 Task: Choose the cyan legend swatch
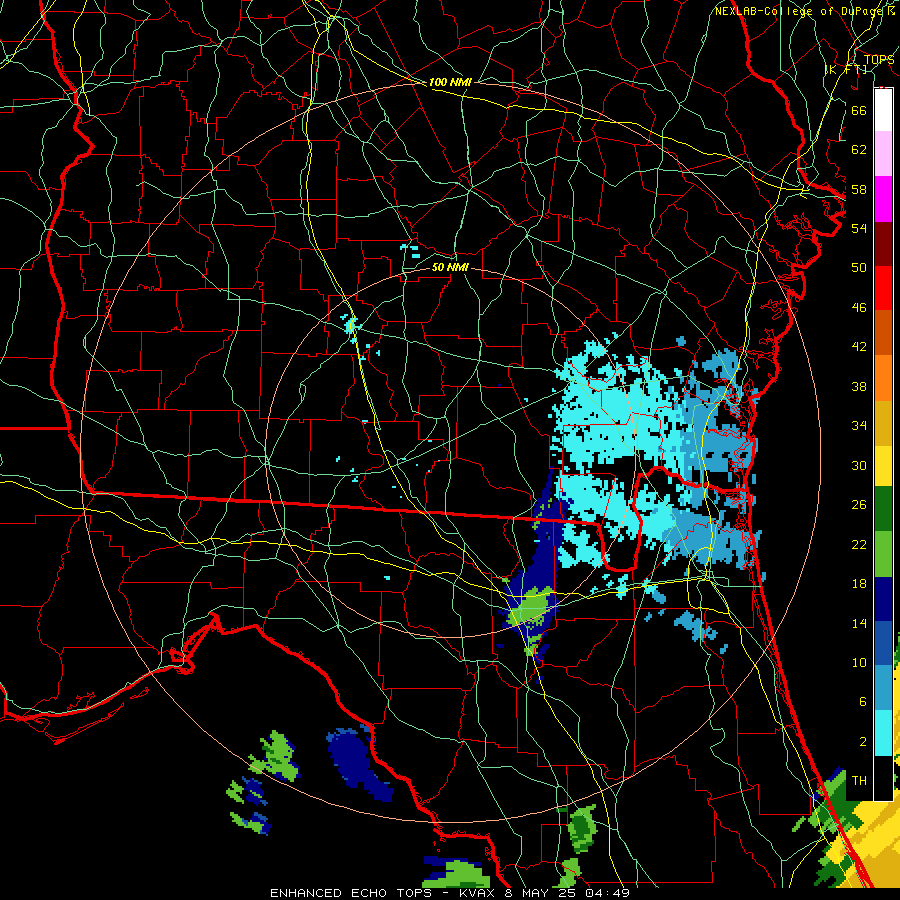883,733
